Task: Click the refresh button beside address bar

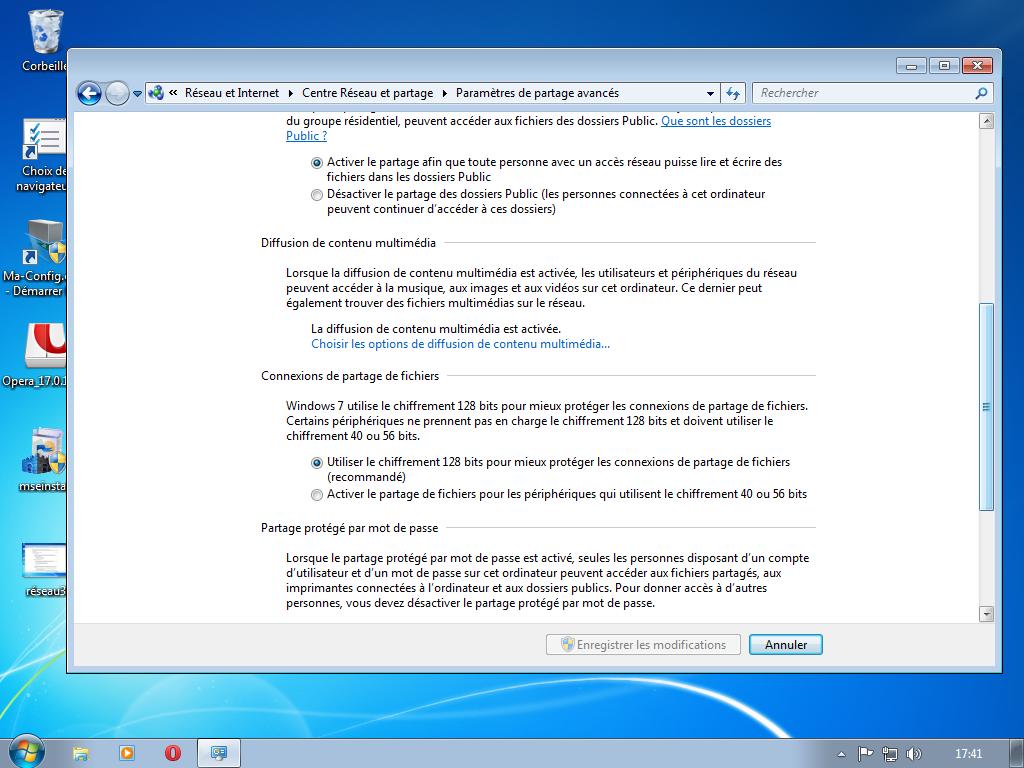Action: [x=733, y=93]
